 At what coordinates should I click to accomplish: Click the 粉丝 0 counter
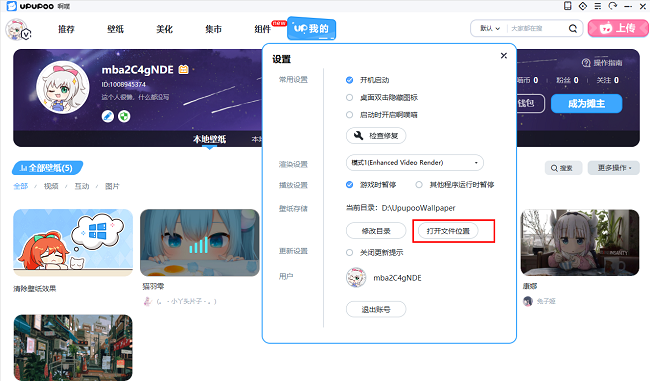point(567,80)
